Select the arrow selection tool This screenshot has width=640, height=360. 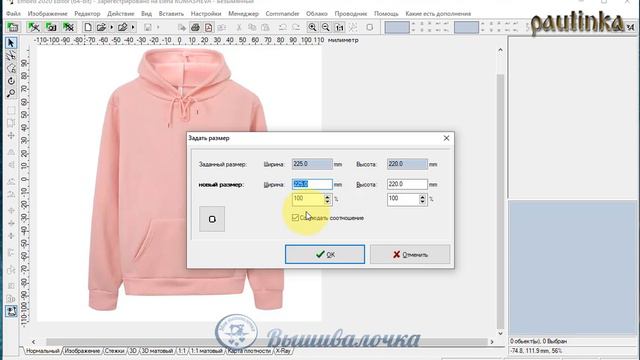pos(11,43)
